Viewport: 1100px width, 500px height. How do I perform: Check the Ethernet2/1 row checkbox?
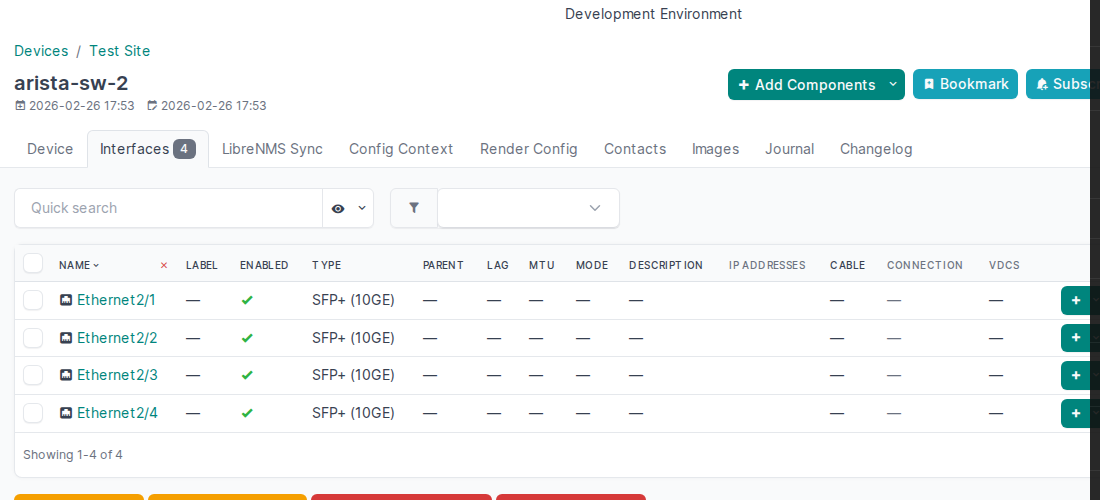[x=33, y=300]
